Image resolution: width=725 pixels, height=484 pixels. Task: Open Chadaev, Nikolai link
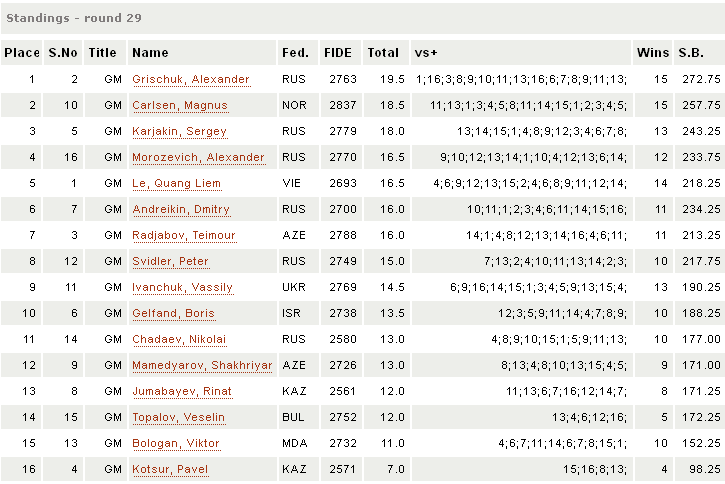pos(179,340)
